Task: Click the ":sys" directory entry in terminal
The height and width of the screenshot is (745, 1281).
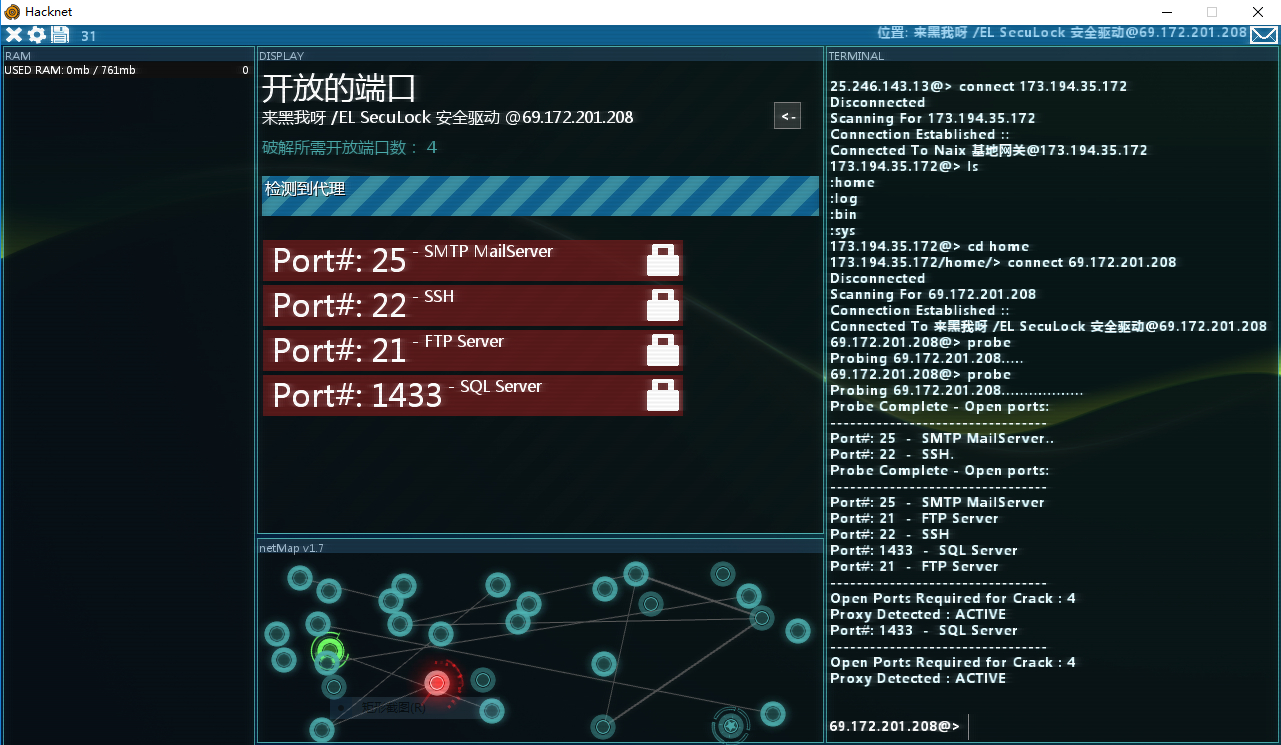Action: (x=843, y=230)
